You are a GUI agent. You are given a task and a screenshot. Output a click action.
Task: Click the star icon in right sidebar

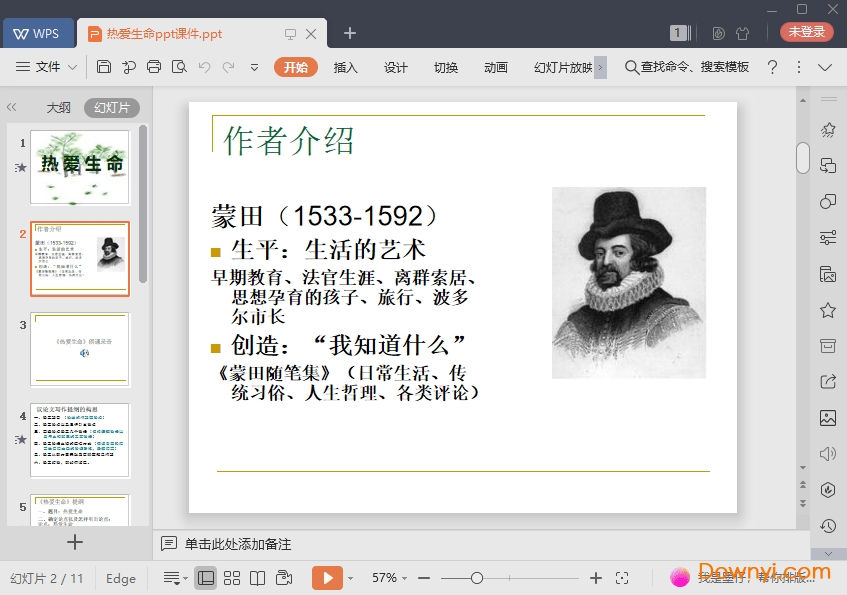coord(828,310)
